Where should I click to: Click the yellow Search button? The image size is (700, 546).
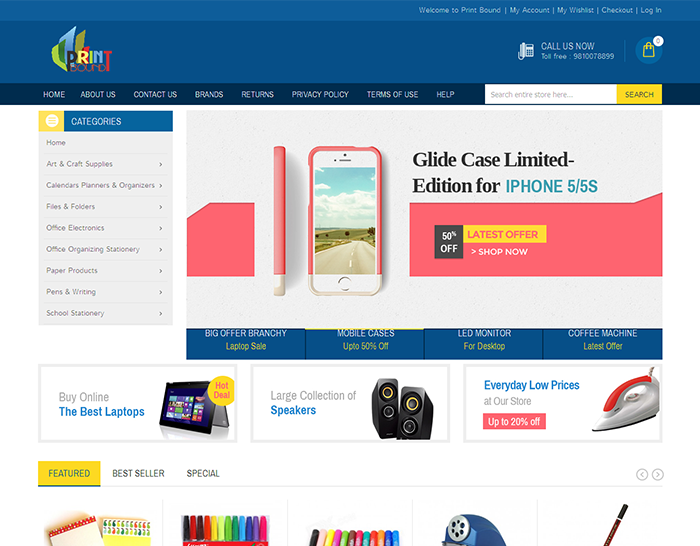pyautogui.click(x=639, y=94)
